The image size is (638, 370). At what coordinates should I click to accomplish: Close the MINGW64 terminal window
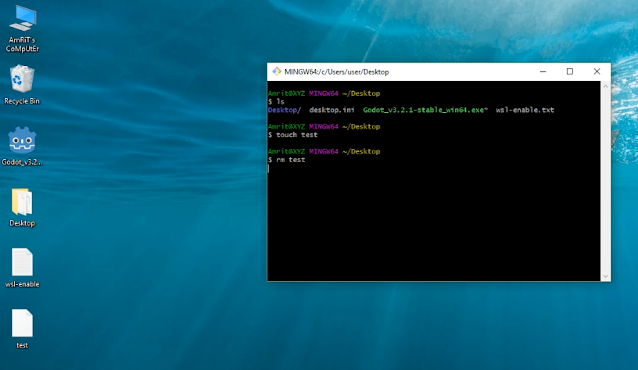597,72
